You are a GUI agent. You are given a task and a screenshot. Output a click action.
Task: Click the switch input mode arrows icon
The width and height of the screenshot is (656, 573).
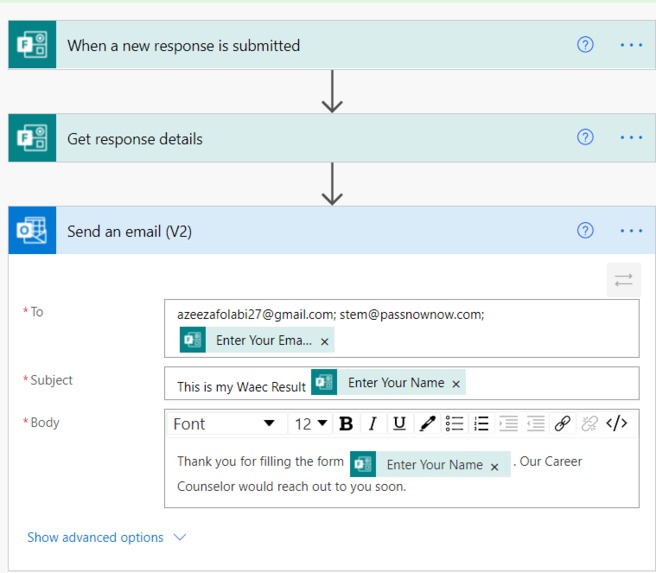(623, 280)
